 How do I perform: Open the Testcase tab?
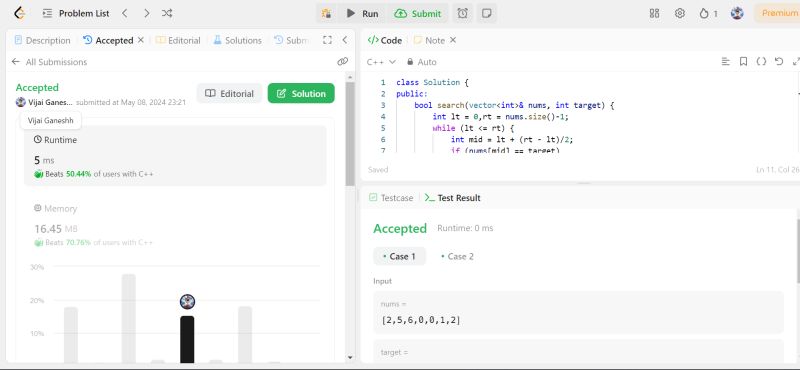coord(391,198)
